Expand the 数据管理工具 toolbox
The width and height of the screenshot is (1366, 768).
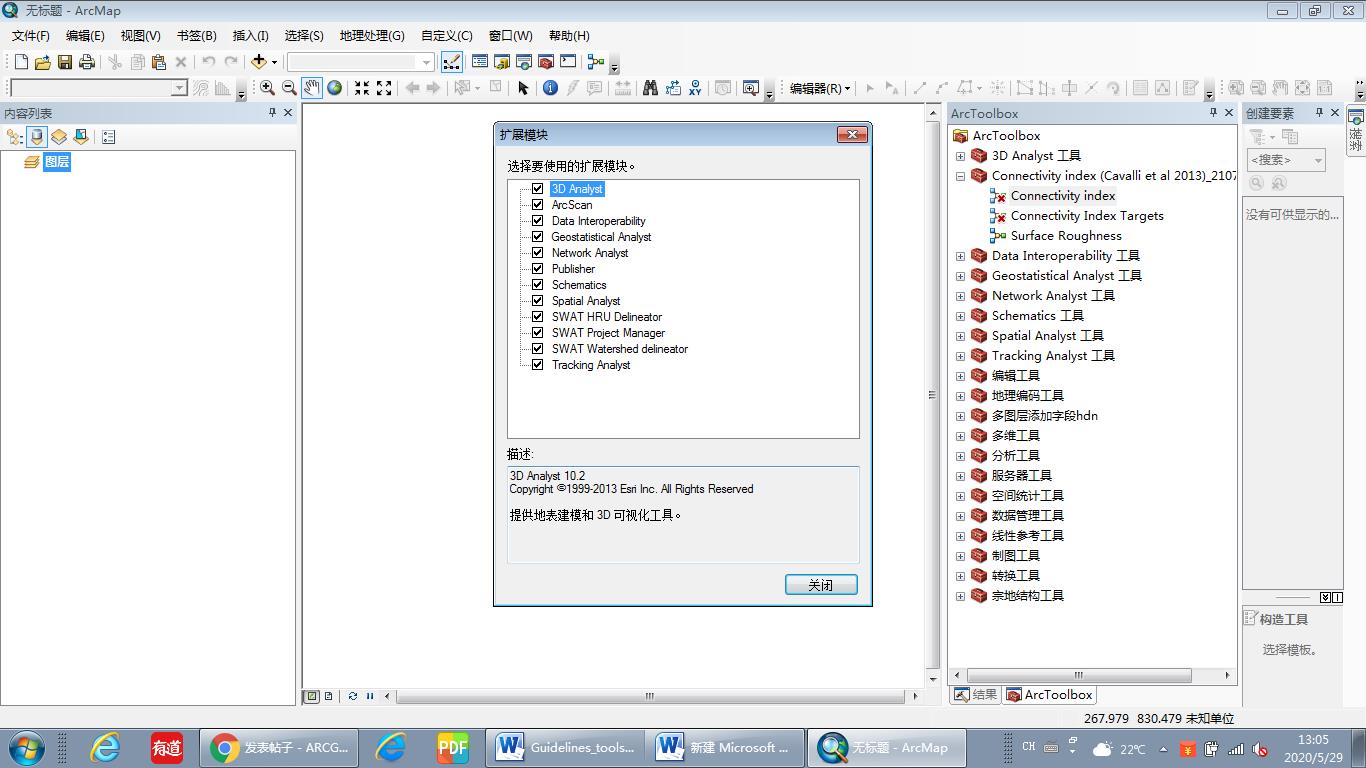pyautogui.click(x=961, y=516)
